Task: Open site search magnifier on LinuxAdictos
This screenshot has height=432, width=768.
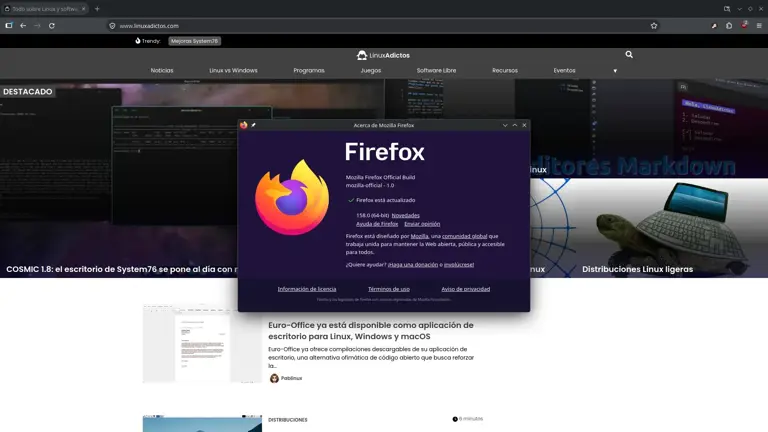Action: (x=629, y=54)
